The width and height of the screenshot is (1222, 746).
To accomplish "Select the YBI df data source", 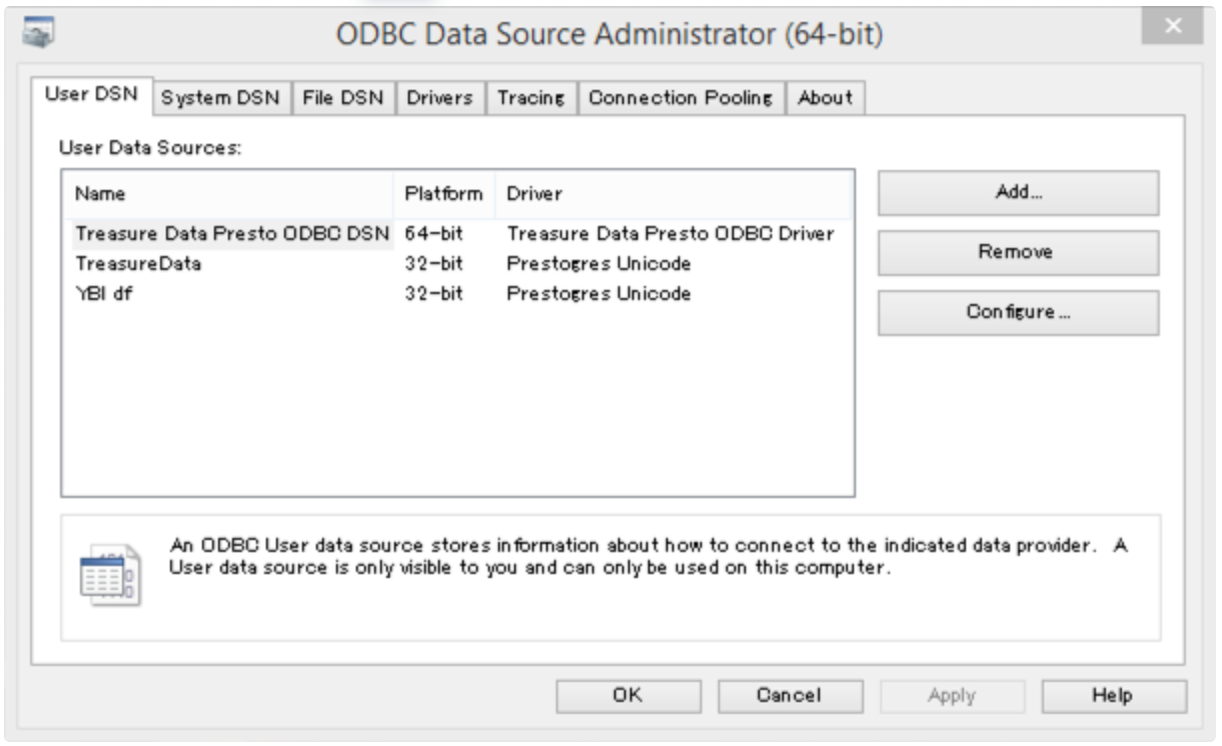I will click(104, 294).
